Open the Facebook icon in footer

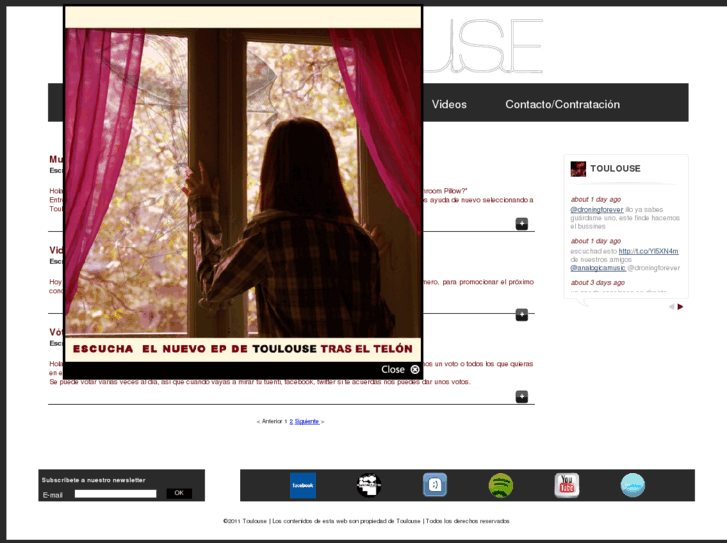(303, 485)
